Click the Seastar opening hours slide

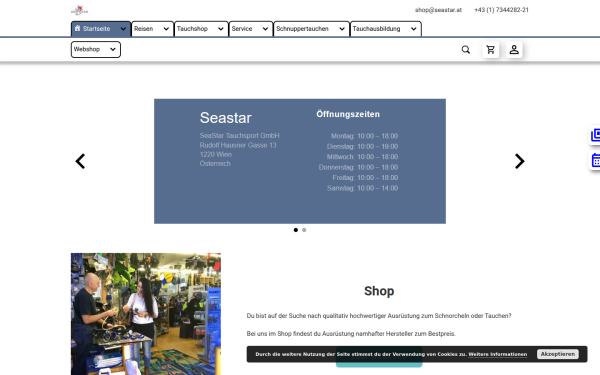(300, 161)
